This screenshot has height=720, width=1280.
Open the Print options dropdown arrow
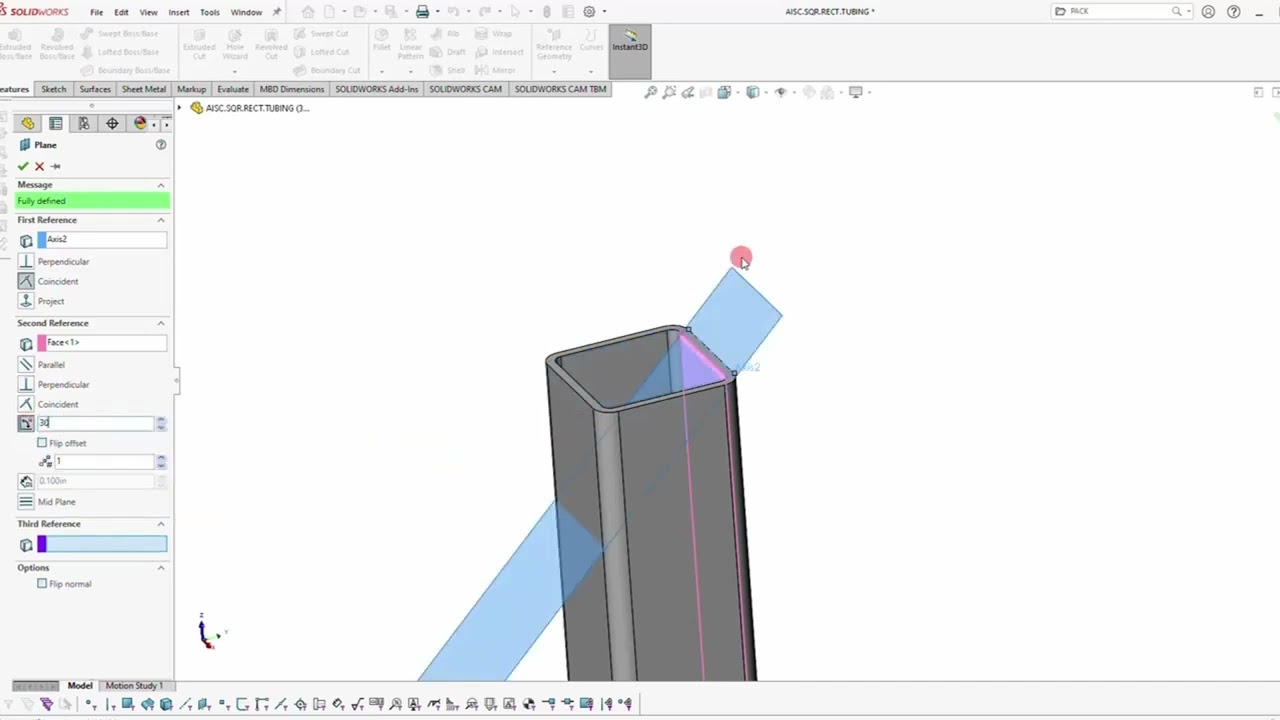pyautogui.click(x=435, y=12)
